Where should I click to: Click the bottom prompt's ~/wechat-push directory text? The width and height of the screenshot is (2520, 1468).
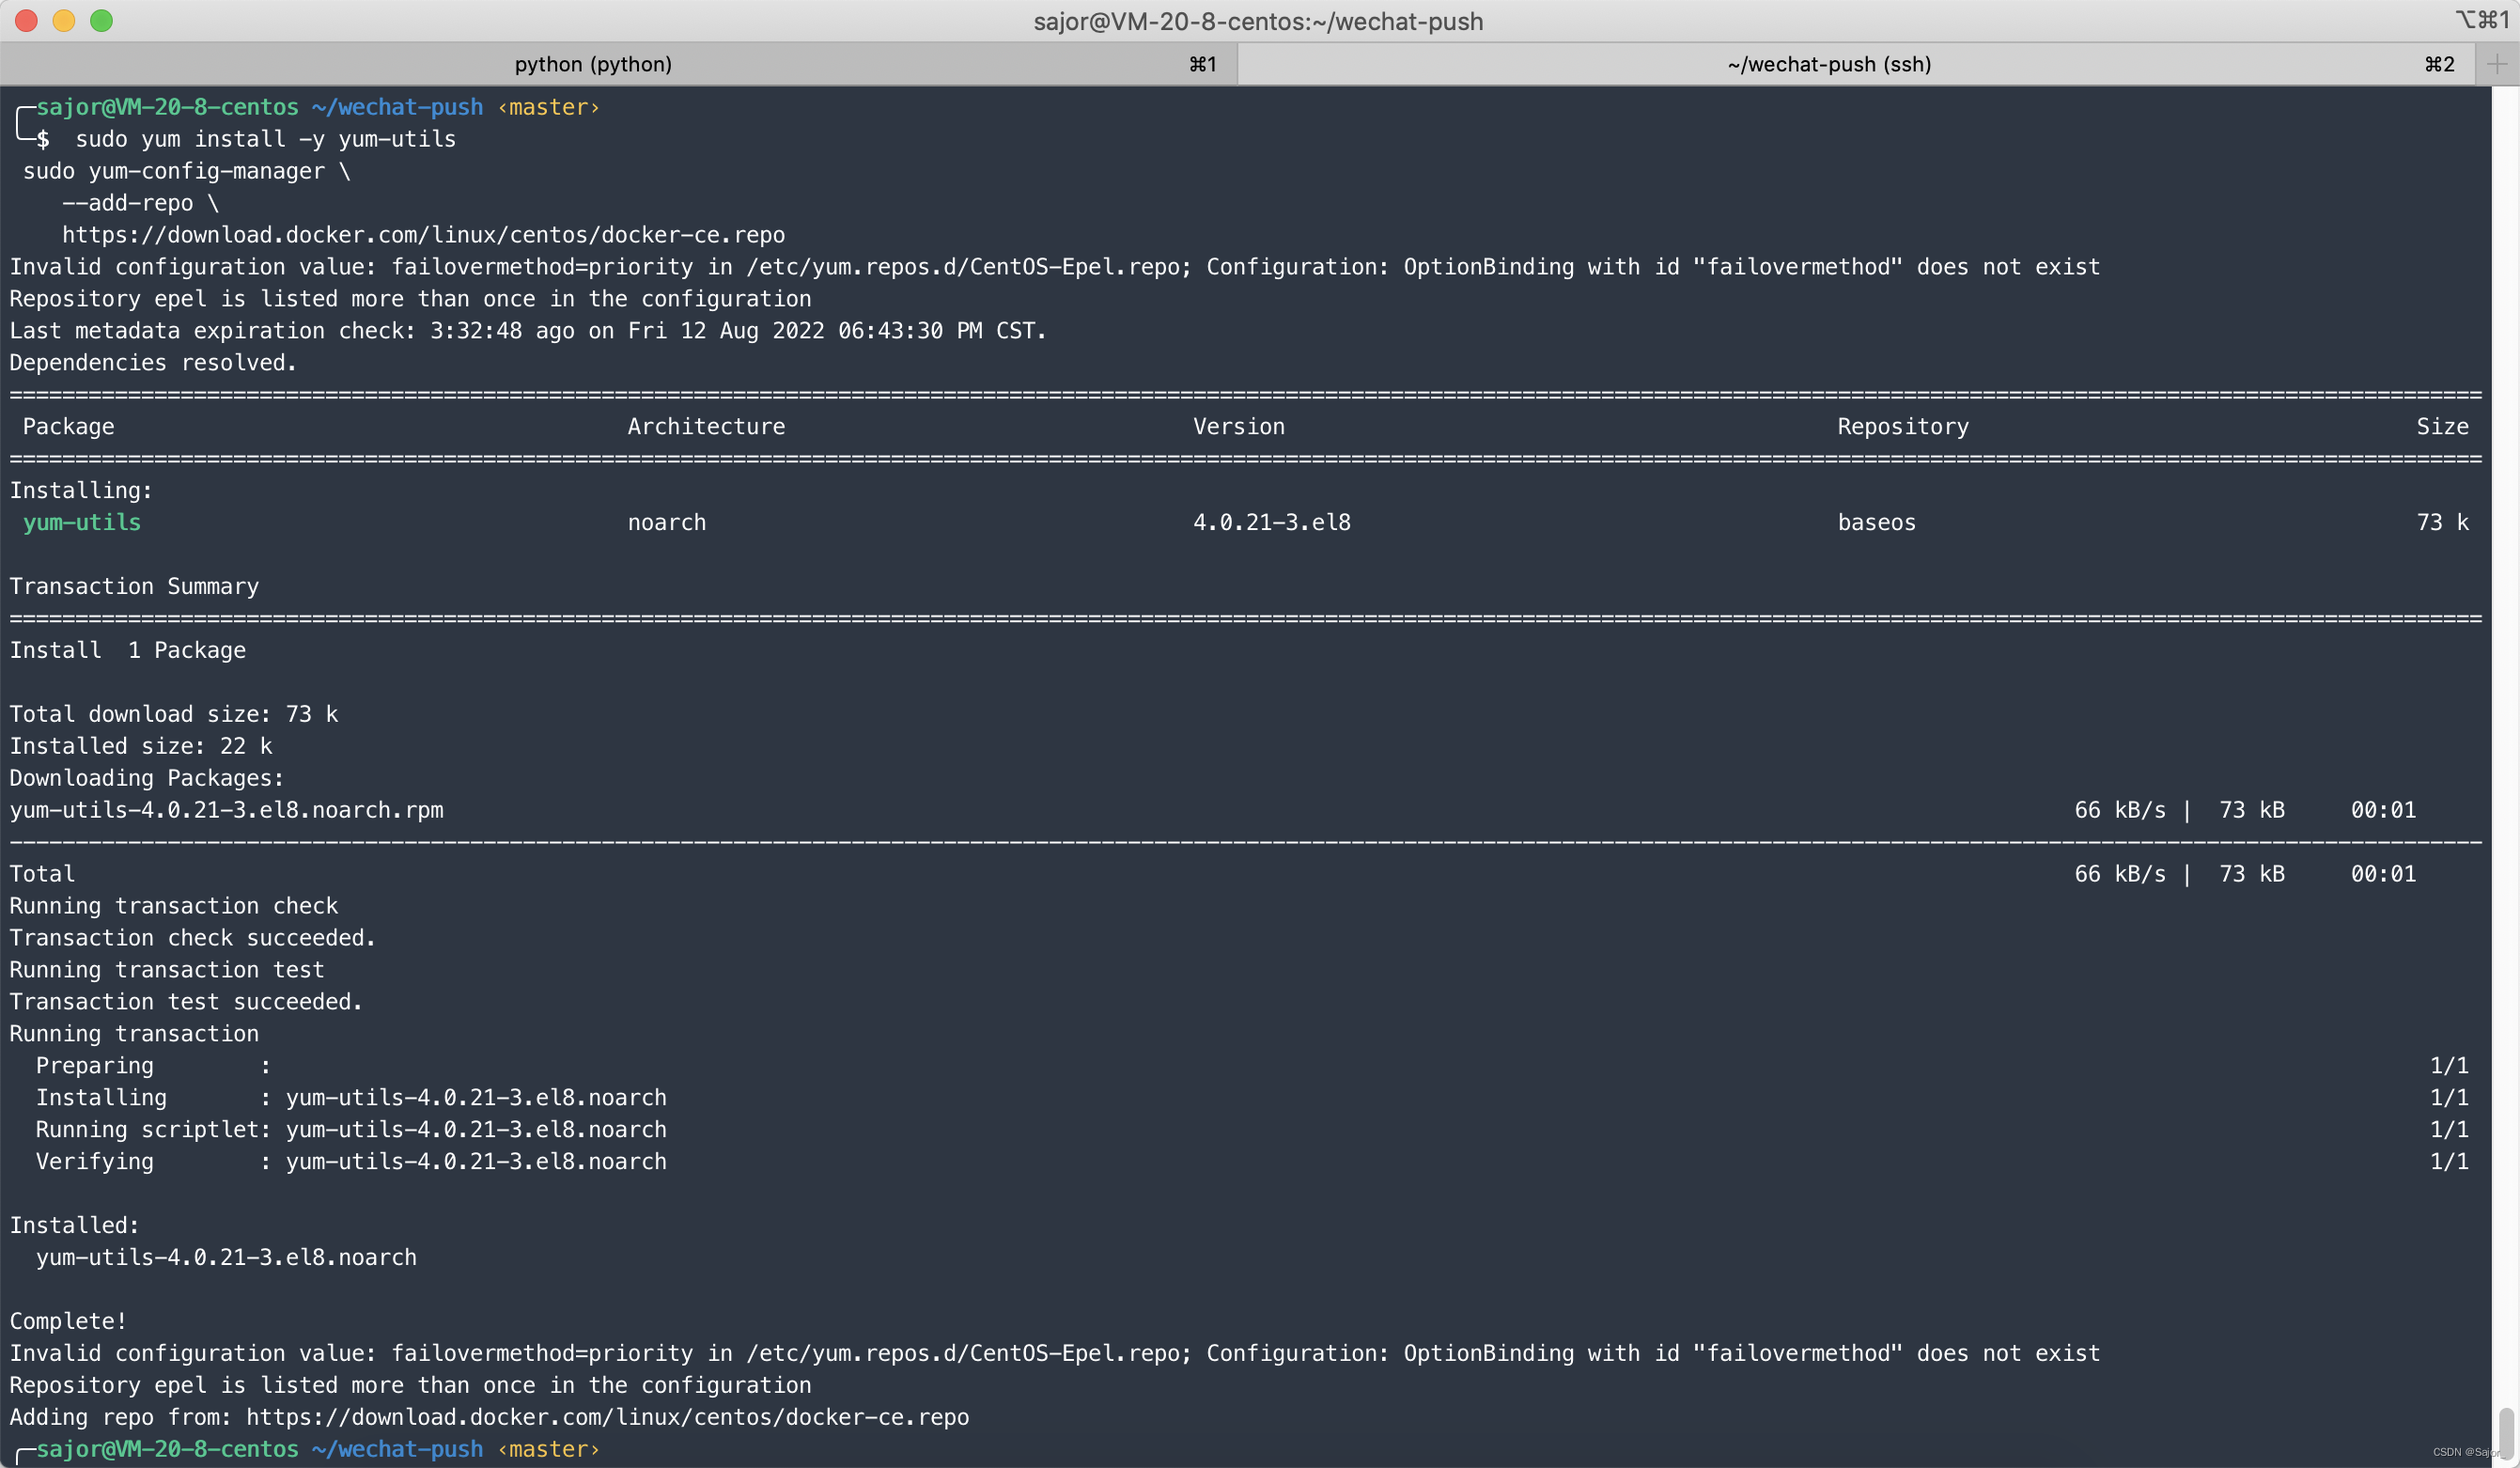coord(397,1449)
